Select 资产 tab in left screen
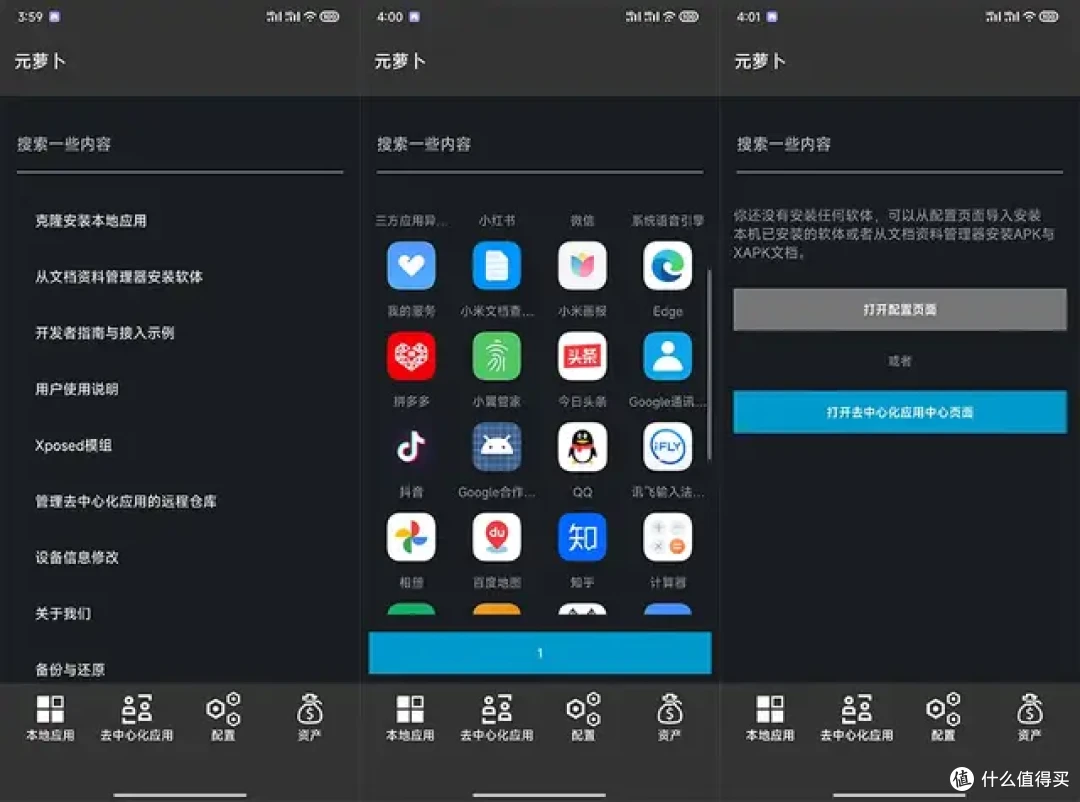The width and height of the screenshot is (1080, 802). [x=309, y=718]
